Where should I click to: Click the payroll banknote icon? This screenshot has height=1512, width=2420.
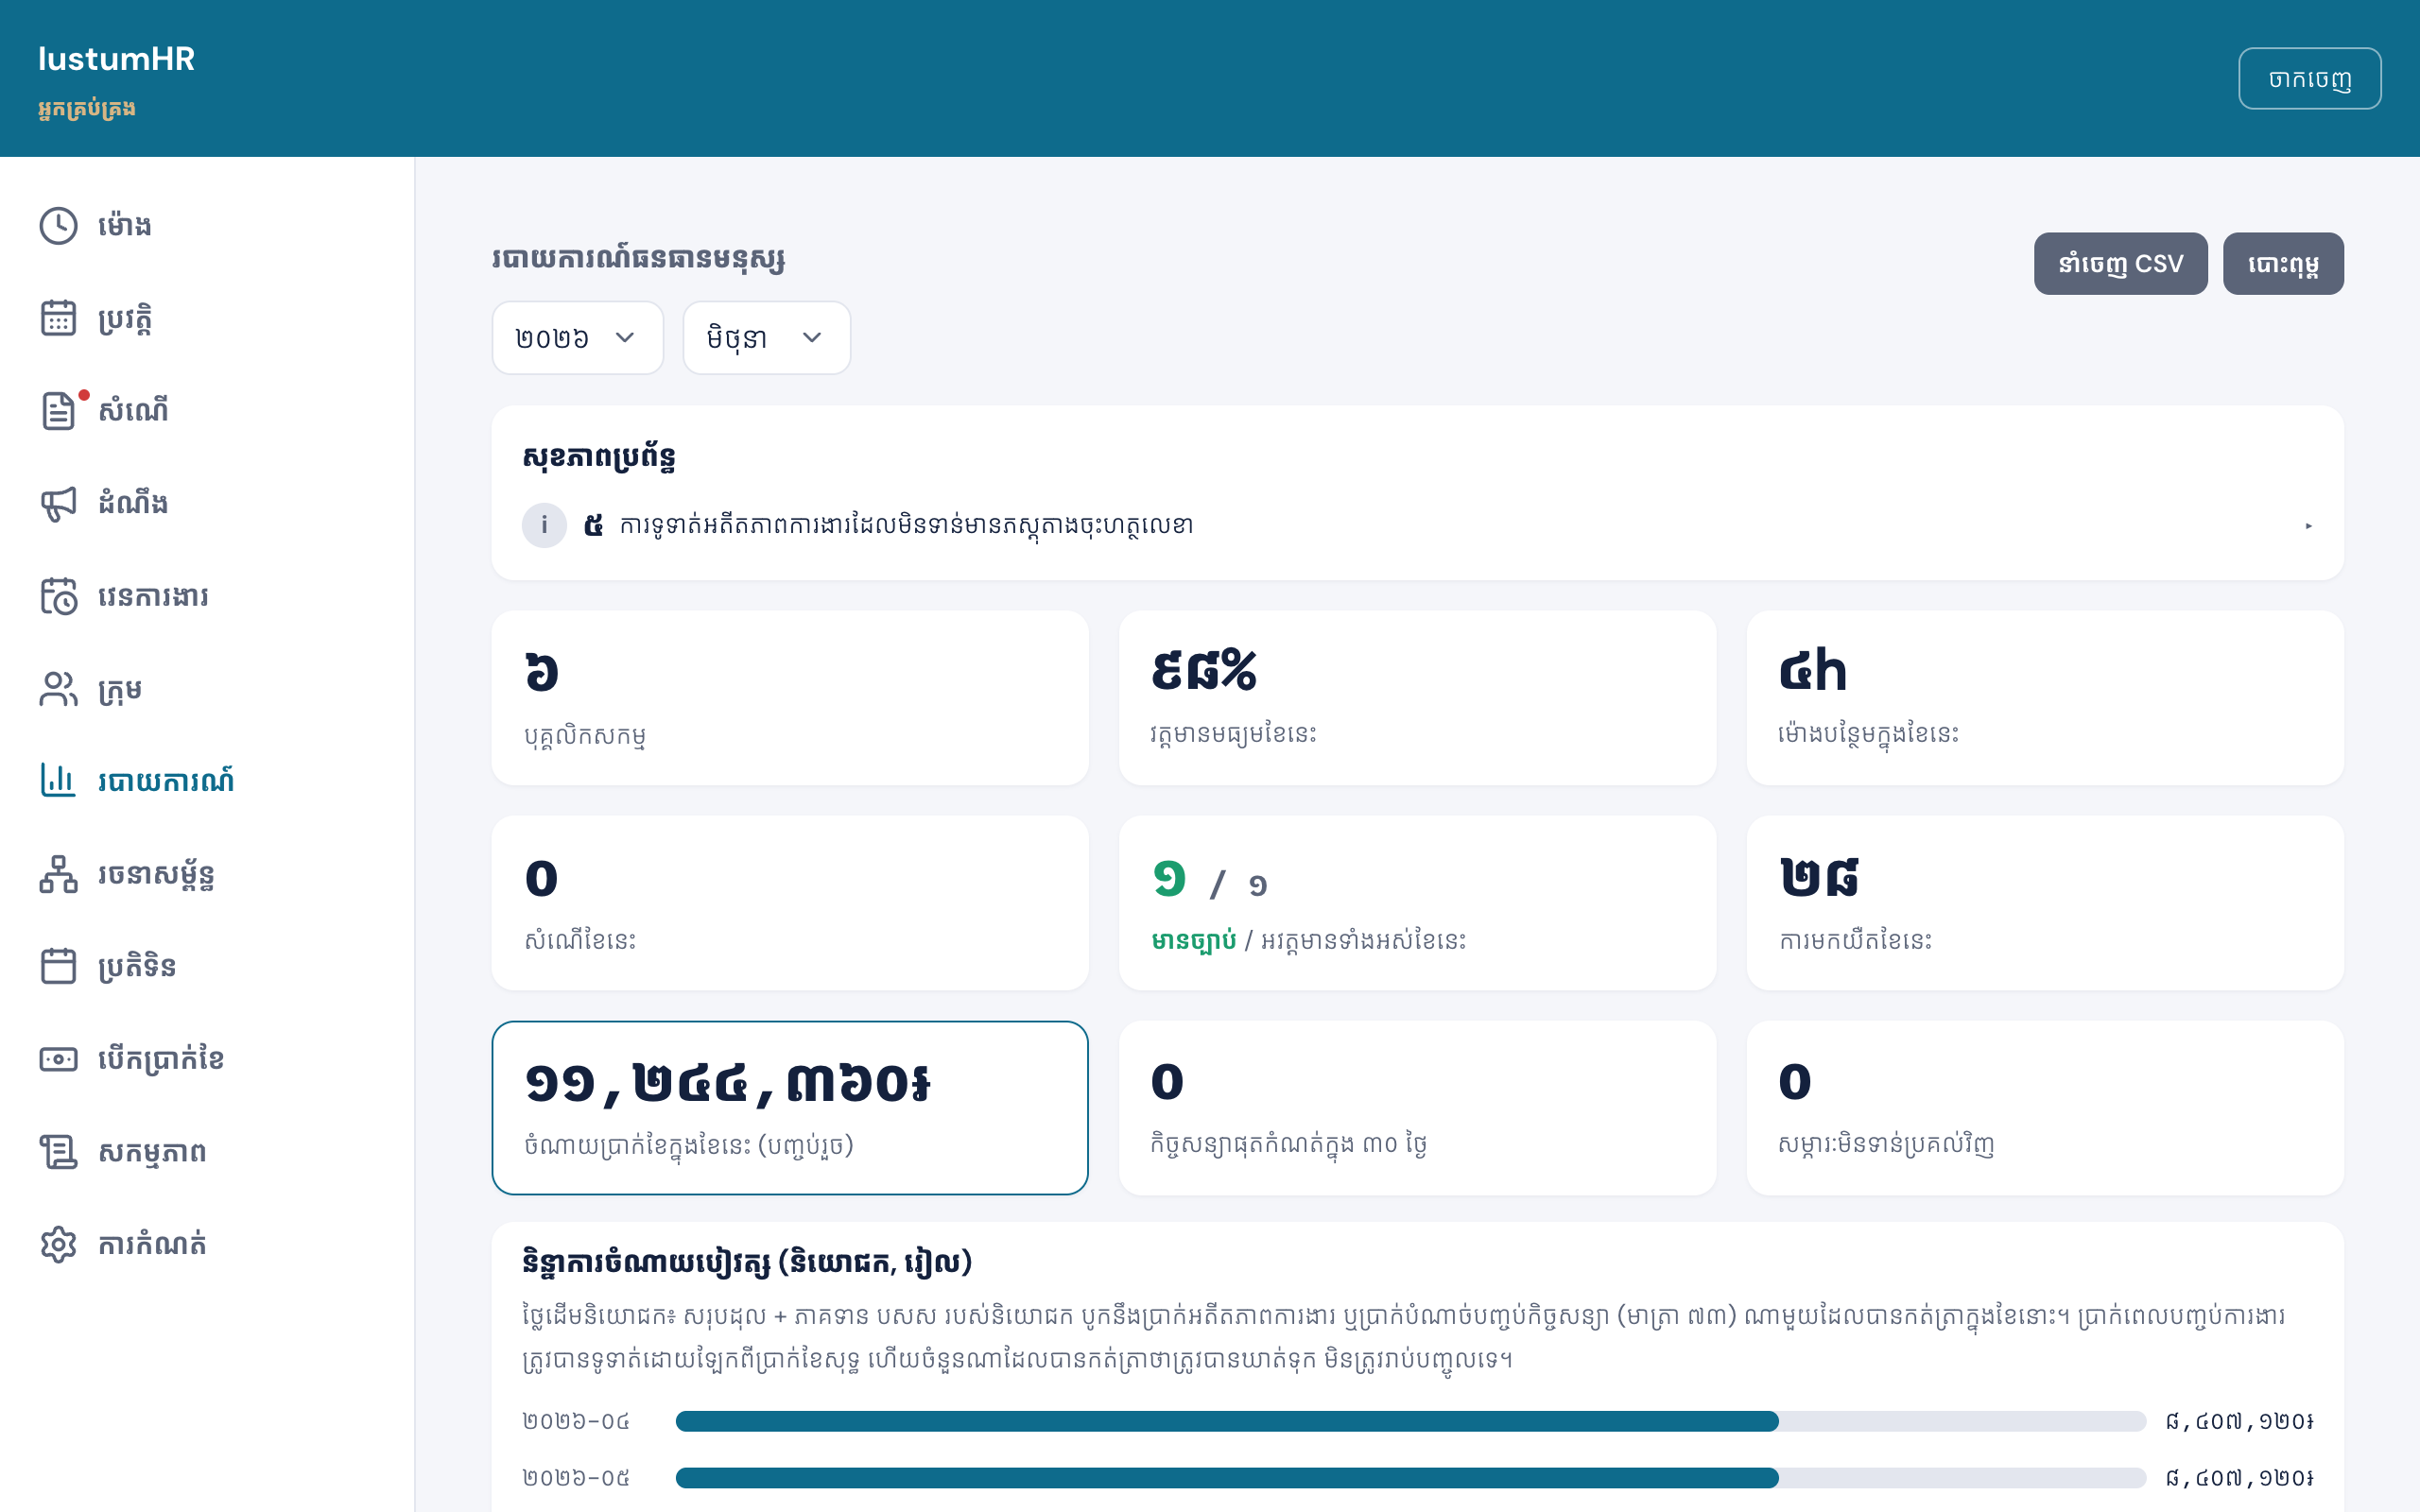[x=58, y=1059]
